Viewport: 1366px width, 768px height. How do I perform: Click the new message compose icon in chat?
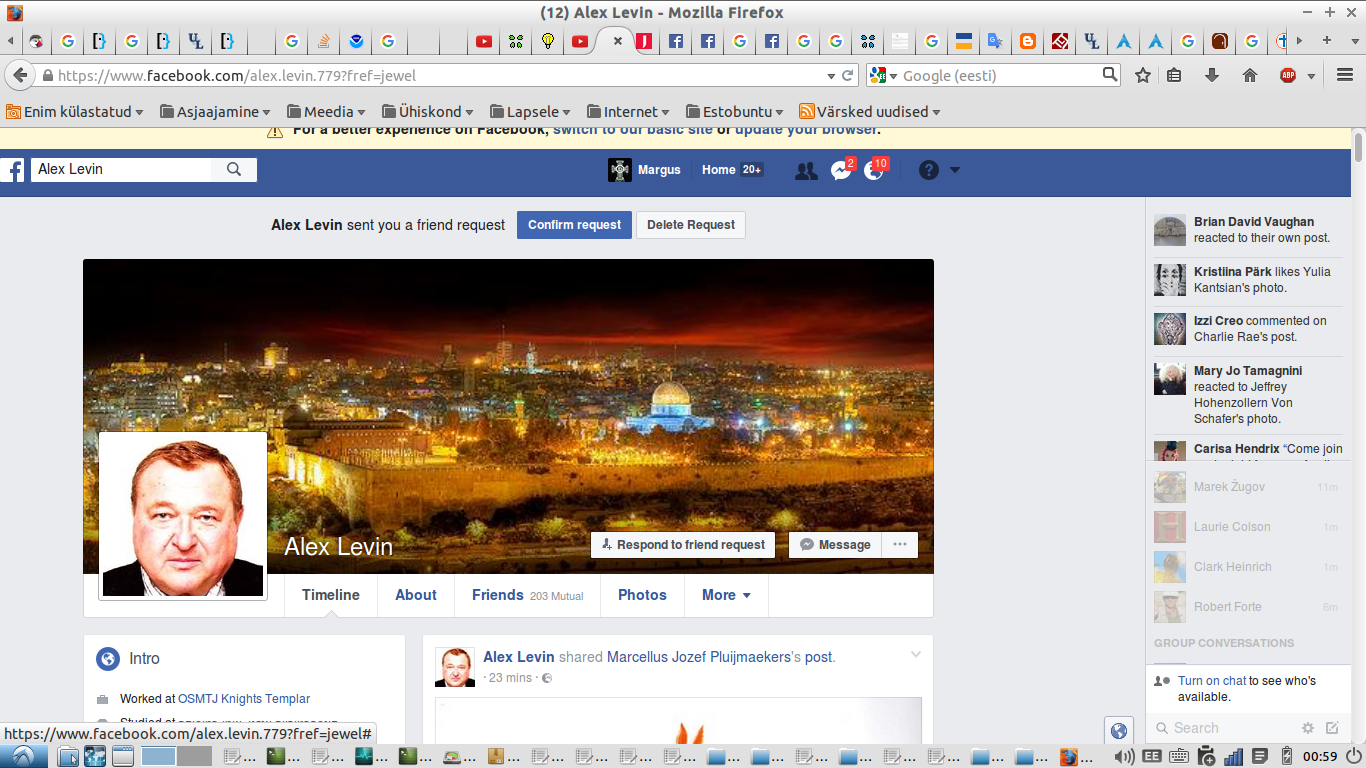click(1332, 728)
